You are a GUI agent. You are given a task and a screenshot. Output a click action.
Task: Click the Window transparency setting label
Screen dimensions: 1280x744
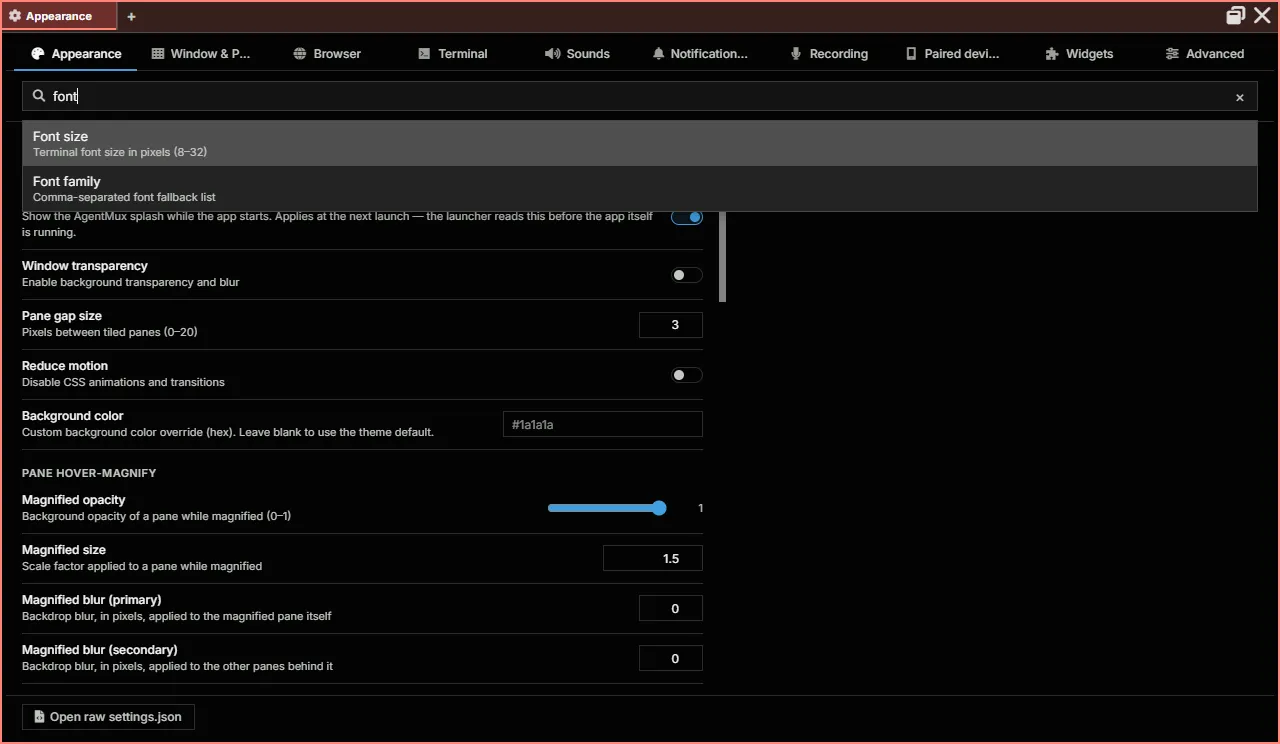tap(85, 266)
